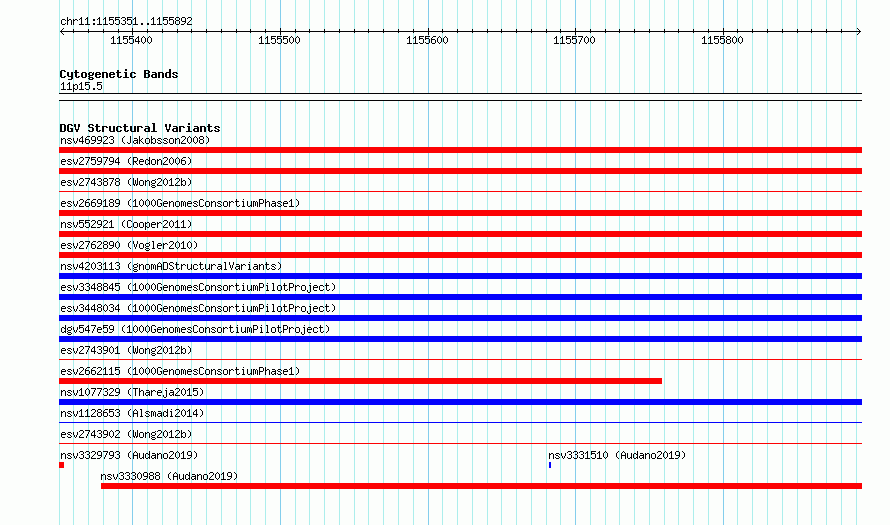Click esv2762890 (Vogler2010) variant label
Screen dimensions: 890x525
129,245
